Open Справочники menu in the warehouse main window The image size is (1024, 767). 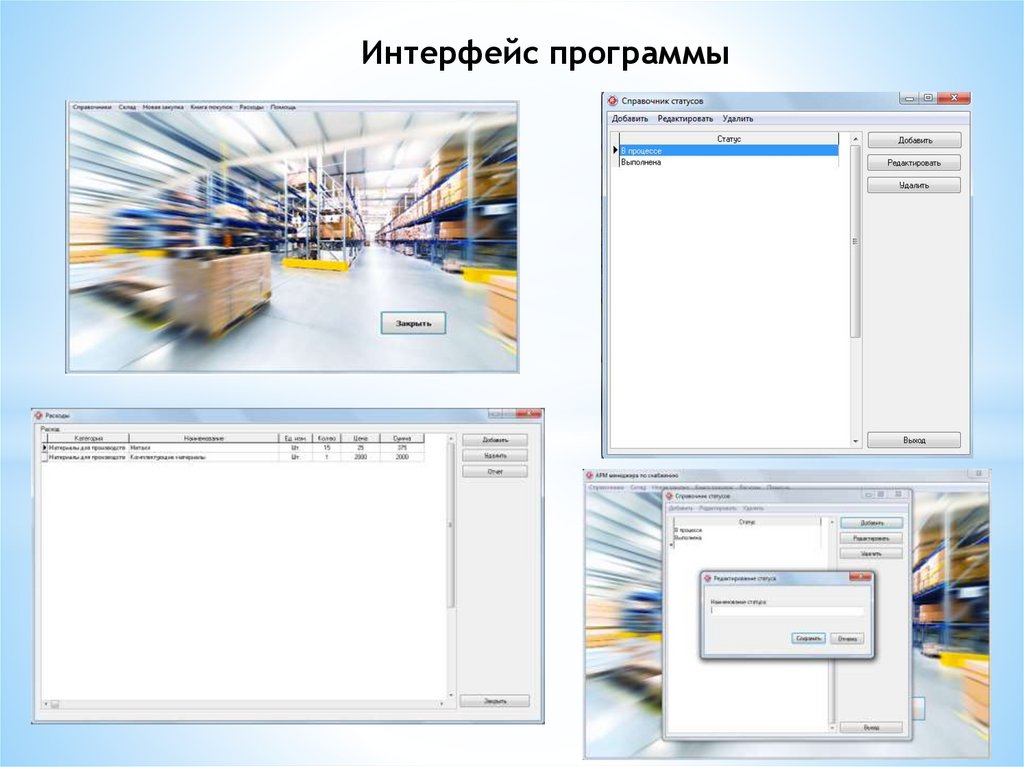coord(92,107)
